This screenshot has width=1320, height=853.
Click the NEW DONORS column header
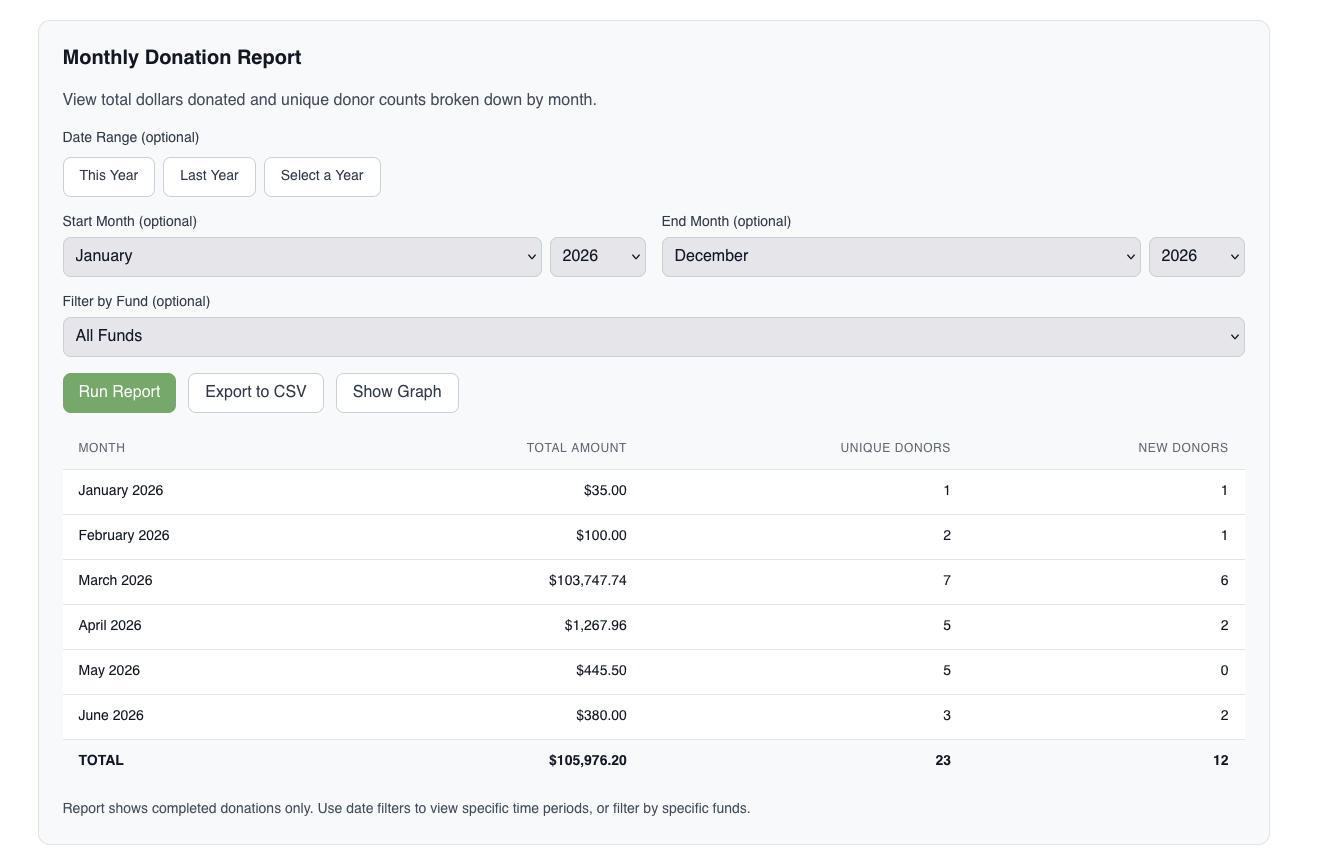pos(1183,448)
